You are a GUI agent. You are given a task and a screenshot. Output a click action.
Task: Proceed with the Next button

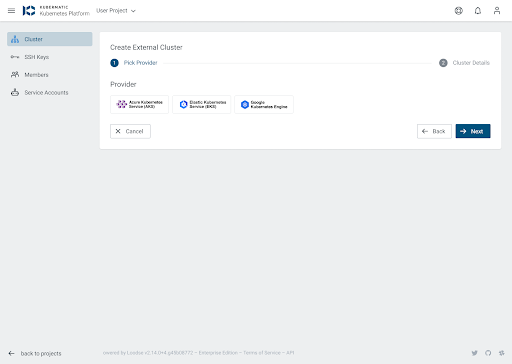[473, 131]
